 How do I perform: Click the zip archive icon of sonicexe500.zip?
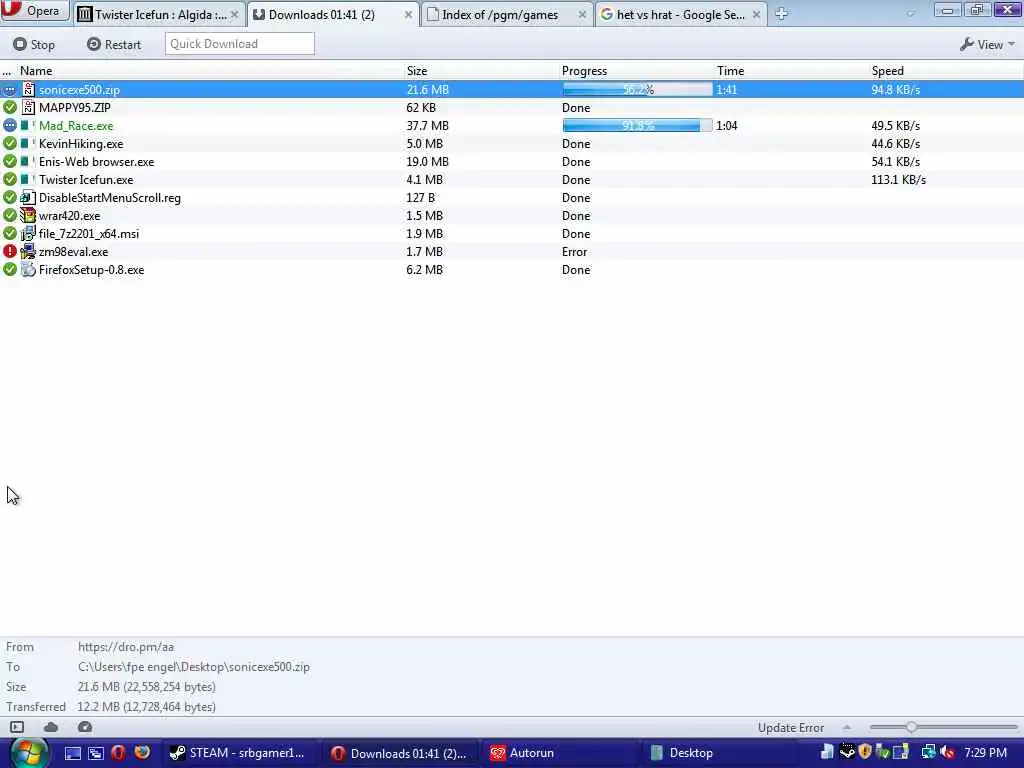pyautogui.click(x=28, y=89)
